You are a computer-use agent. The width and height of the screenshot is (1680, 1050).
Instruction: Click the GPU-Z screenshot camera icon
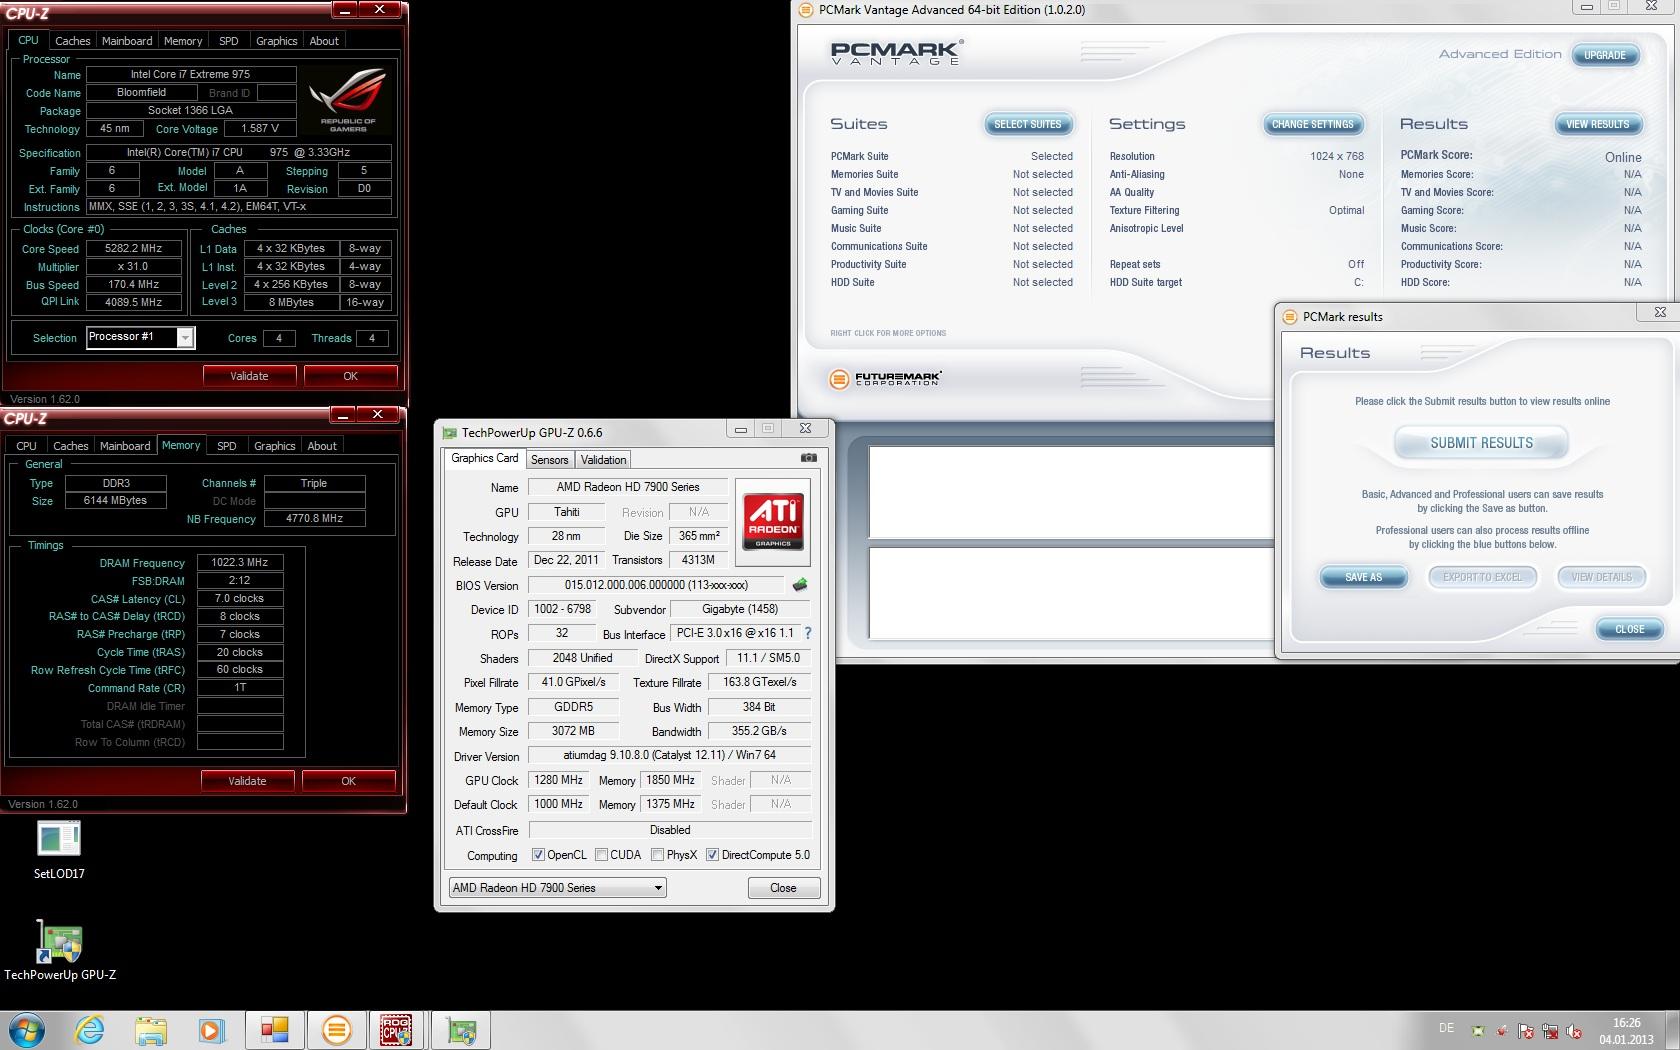[x=809, y=458]
